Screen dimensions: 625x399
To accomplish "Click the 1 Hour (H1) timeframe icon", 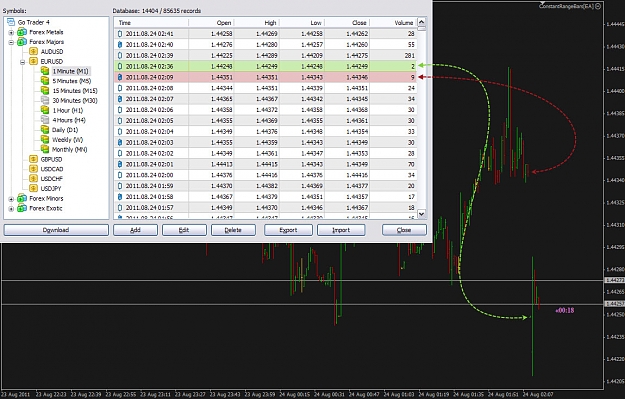I will pos(45,110).
